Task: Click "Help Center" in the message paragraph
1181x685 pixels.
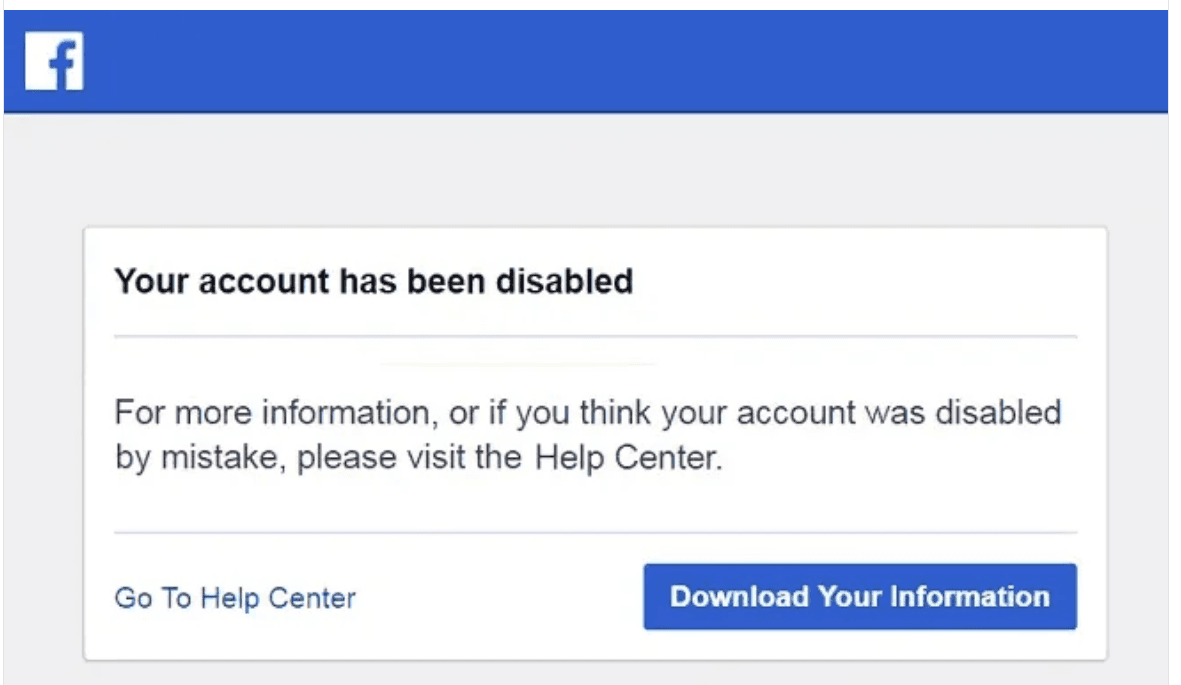Action: (628, 457)
